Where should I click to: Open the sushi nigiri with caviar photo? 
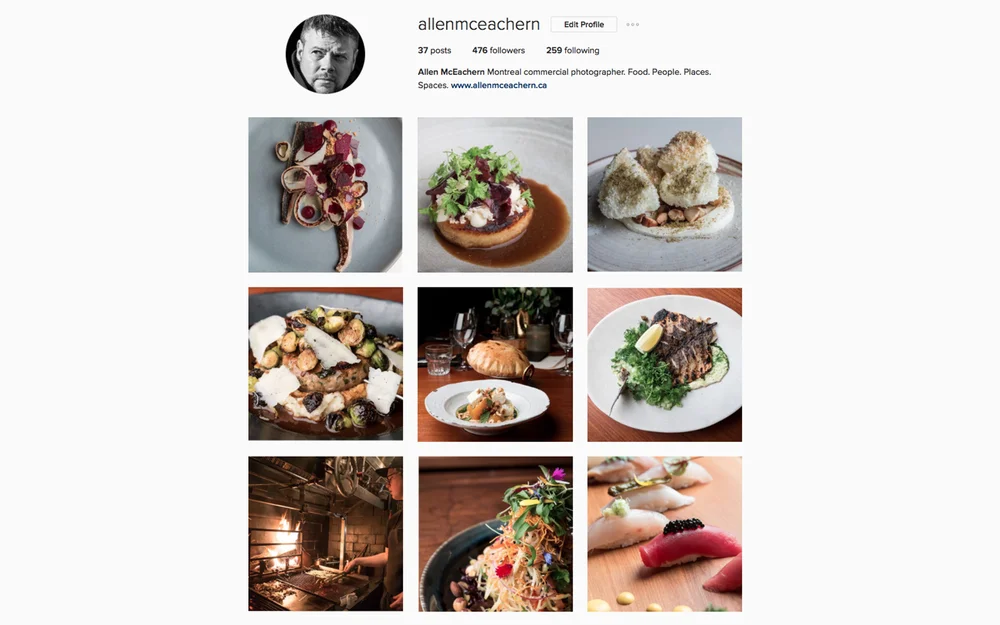click(x=665, y=534)
